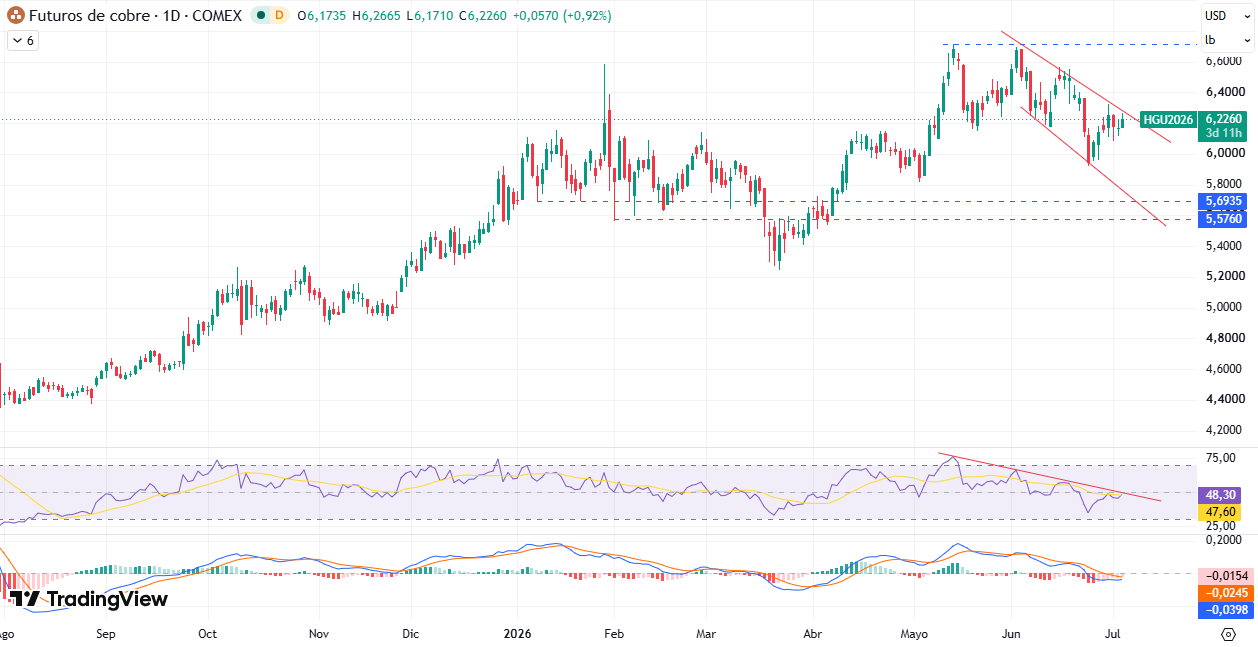Click the 5,5760 price level label
The width and height of the screenshot is (1258, 647).
1224,218
